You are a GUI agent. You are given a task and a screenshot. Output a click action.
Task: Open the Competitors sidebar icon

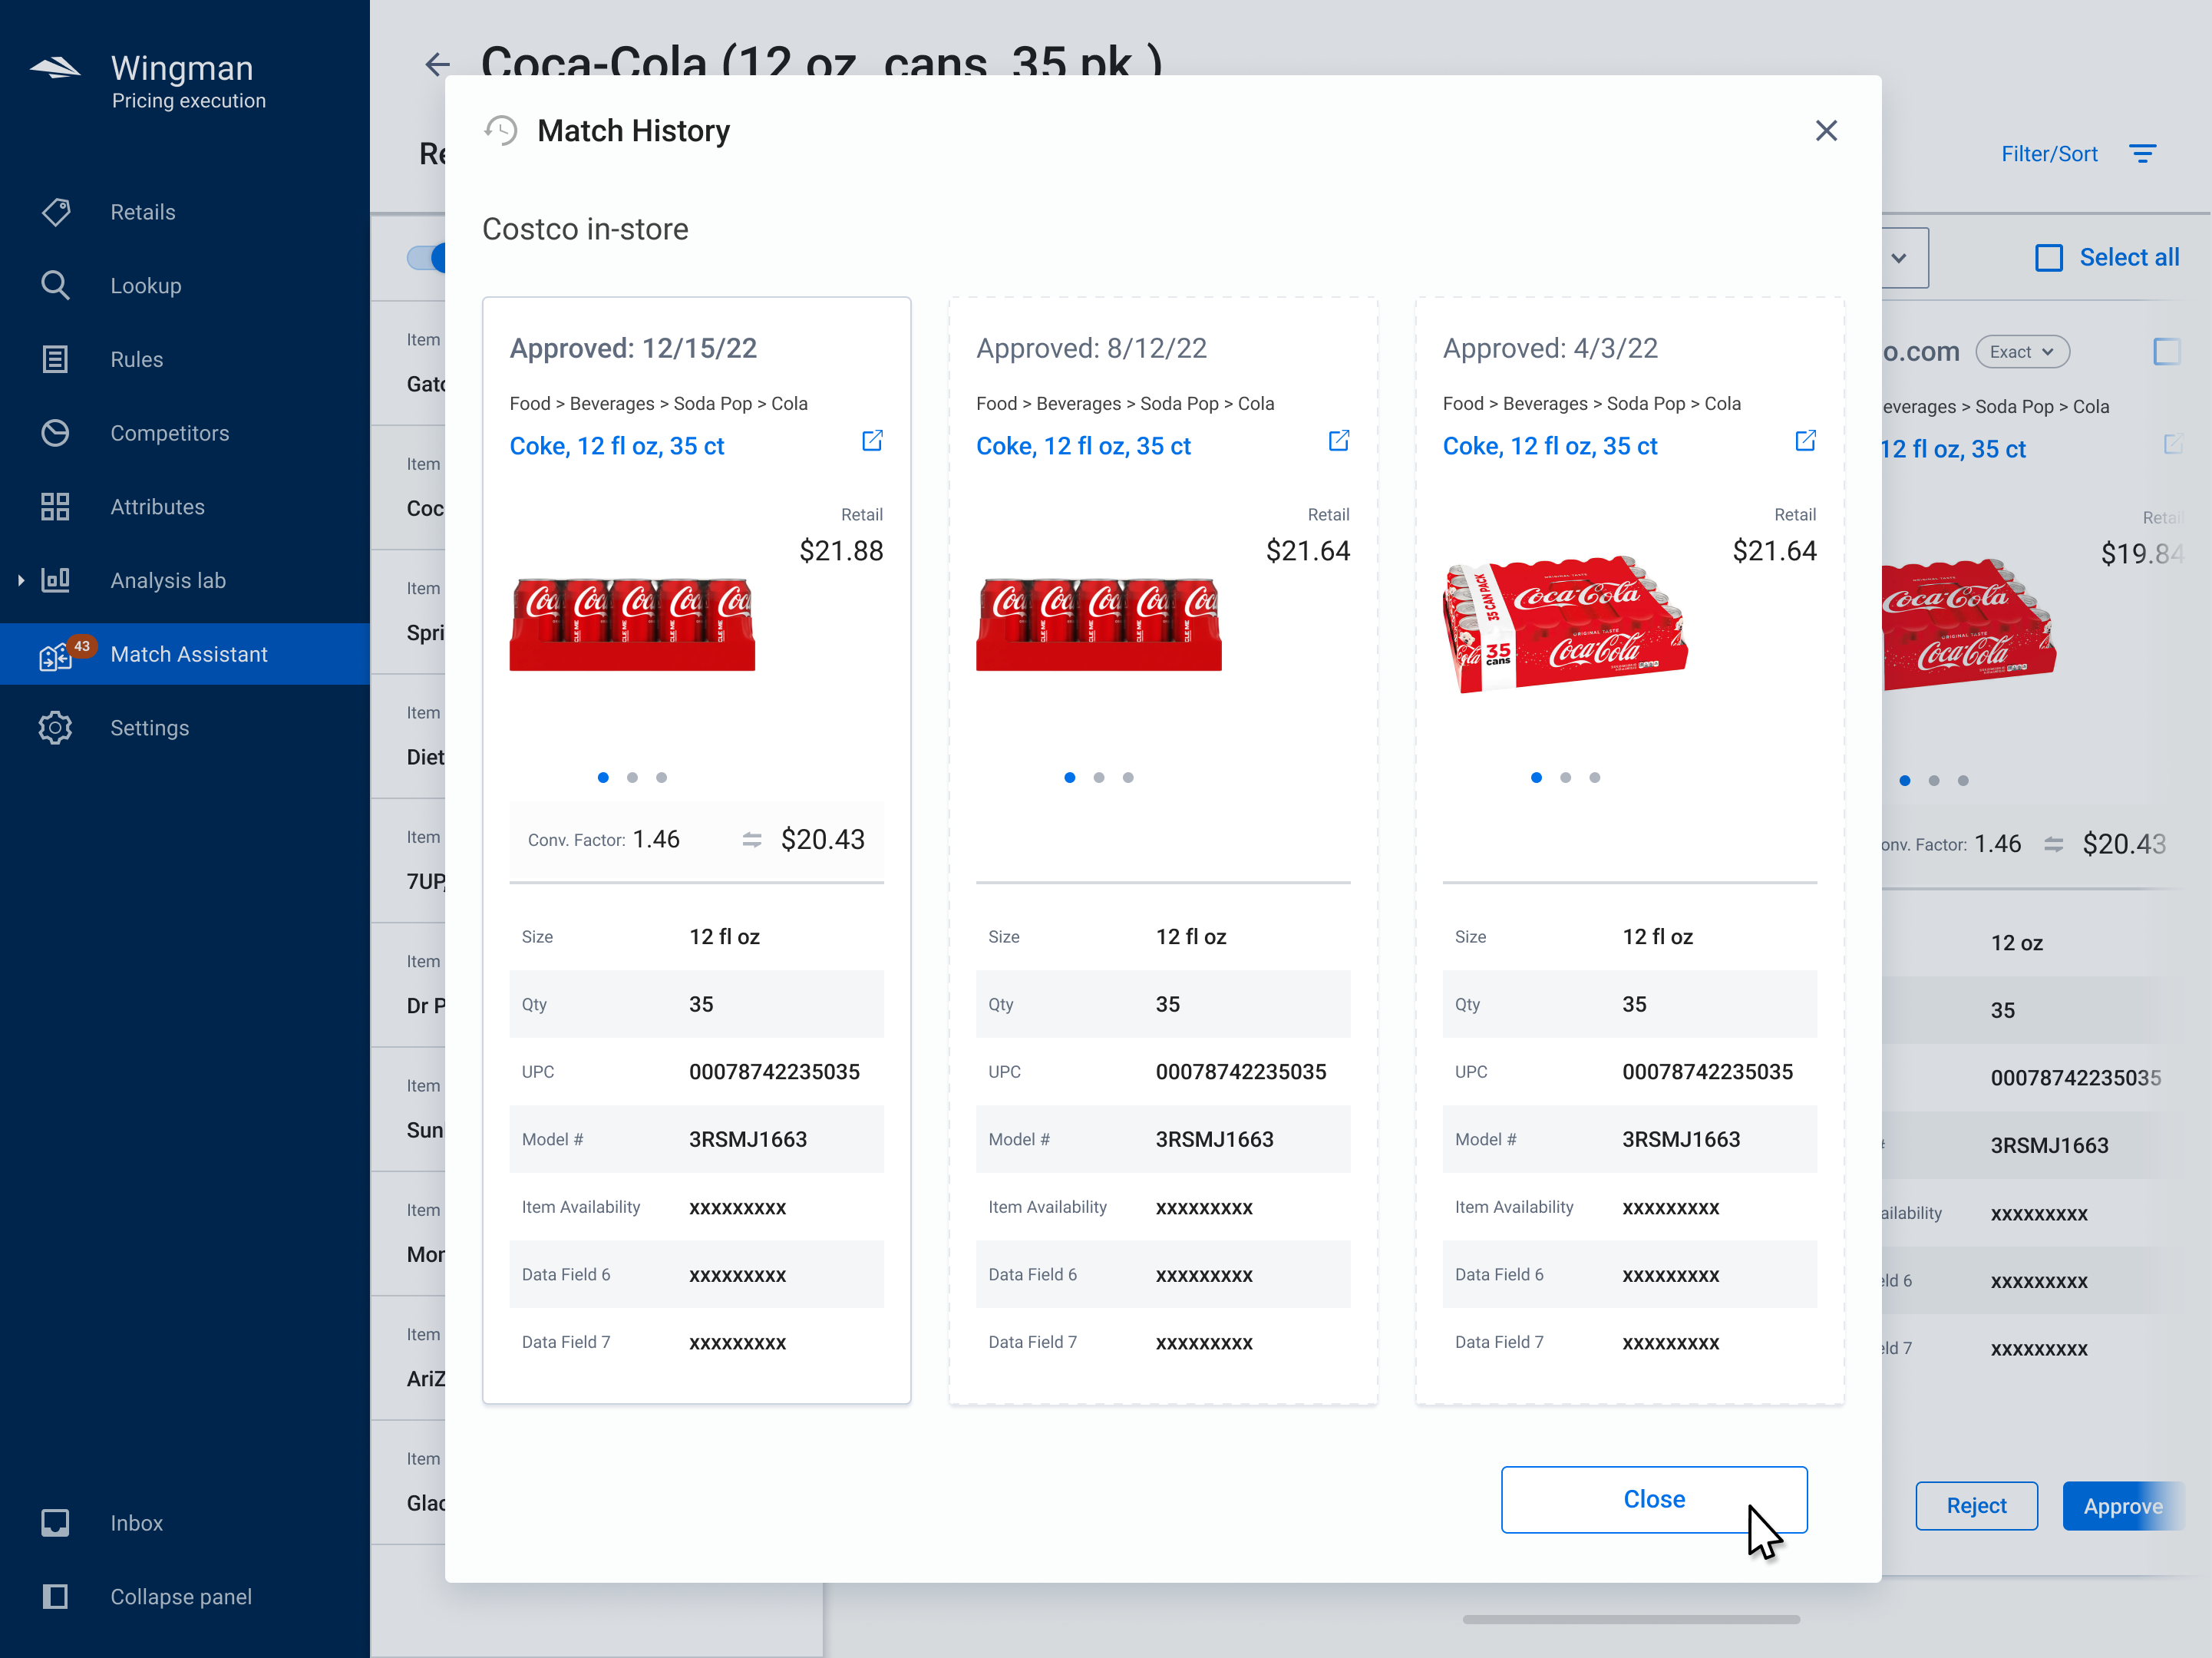click(55, 433)
